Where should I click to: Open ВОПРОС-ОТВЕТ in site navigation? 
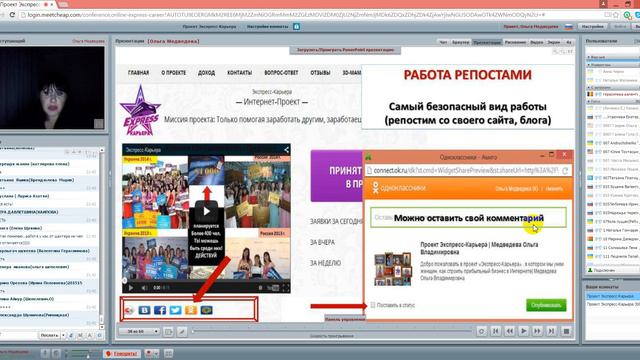tap(281, 73)
